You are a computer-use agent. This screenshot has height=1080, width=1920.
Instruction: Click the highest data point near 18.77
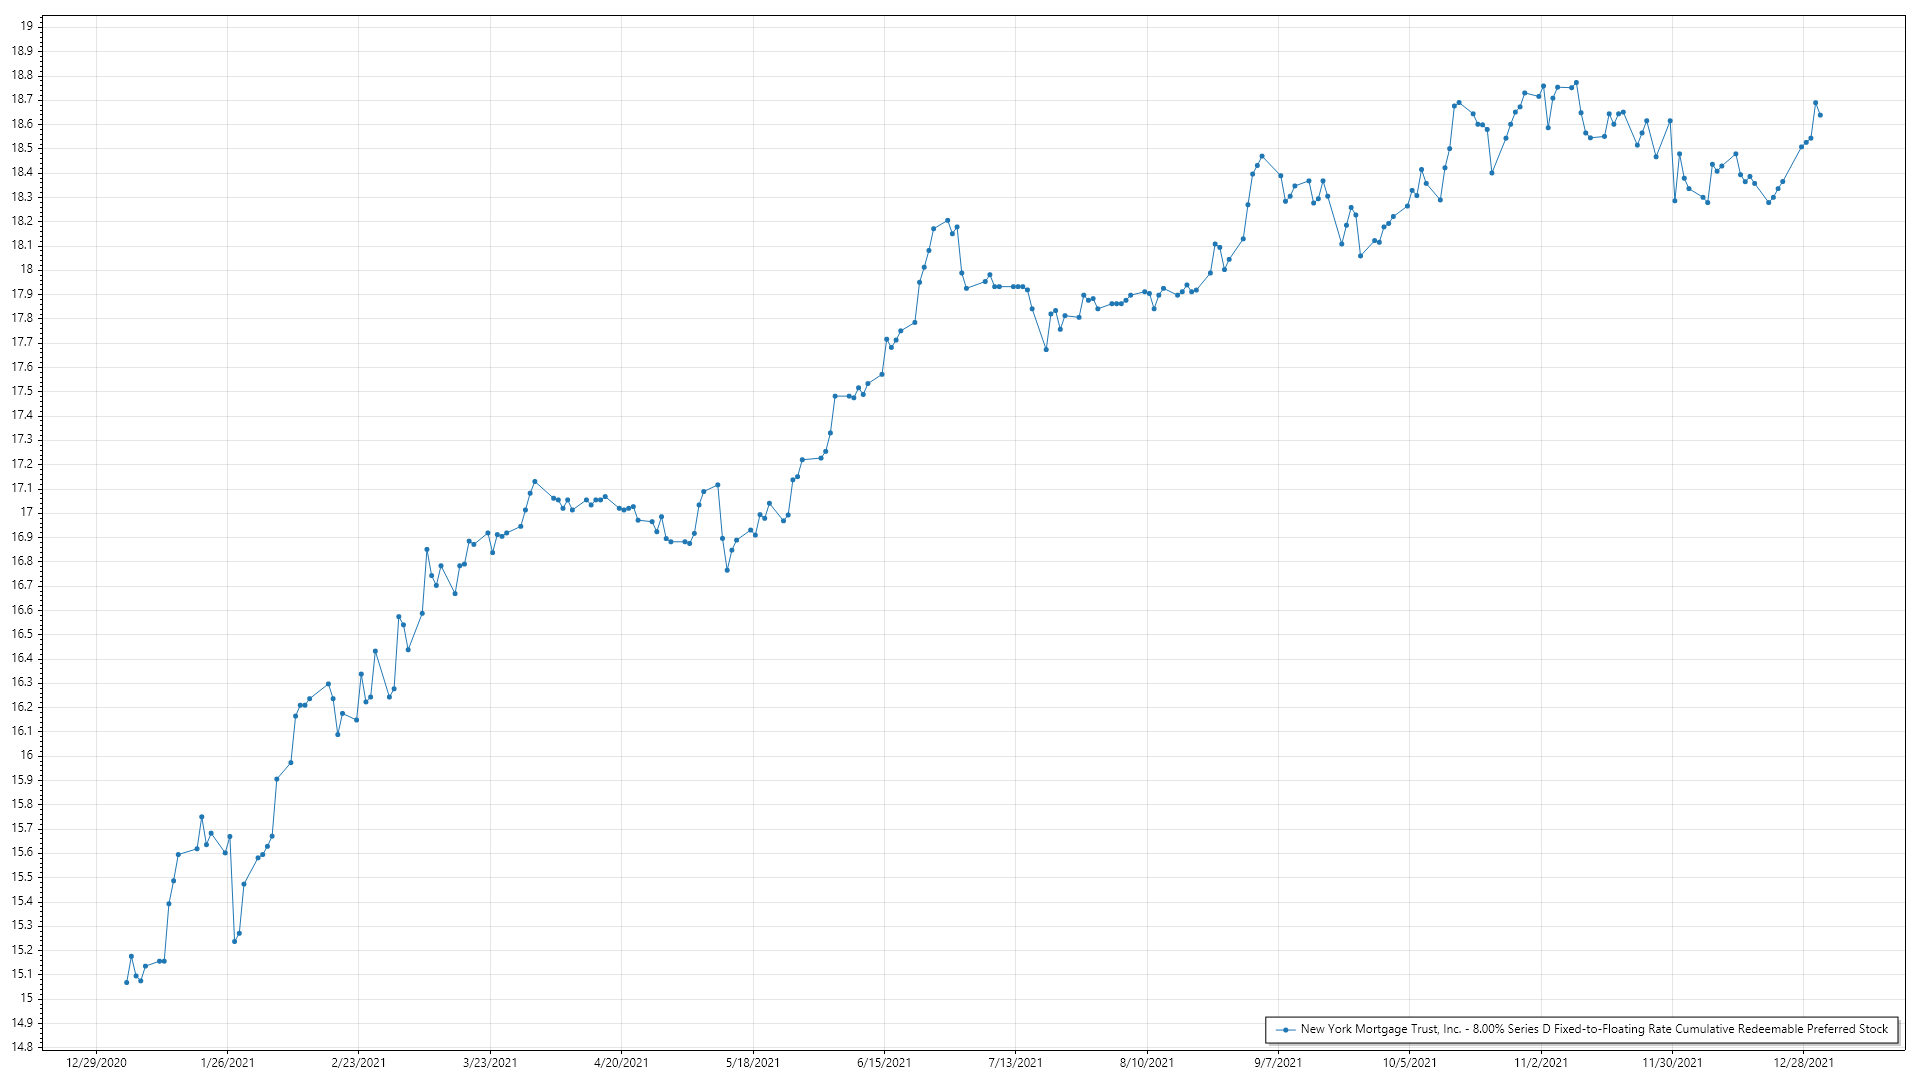click(1576, 83)
